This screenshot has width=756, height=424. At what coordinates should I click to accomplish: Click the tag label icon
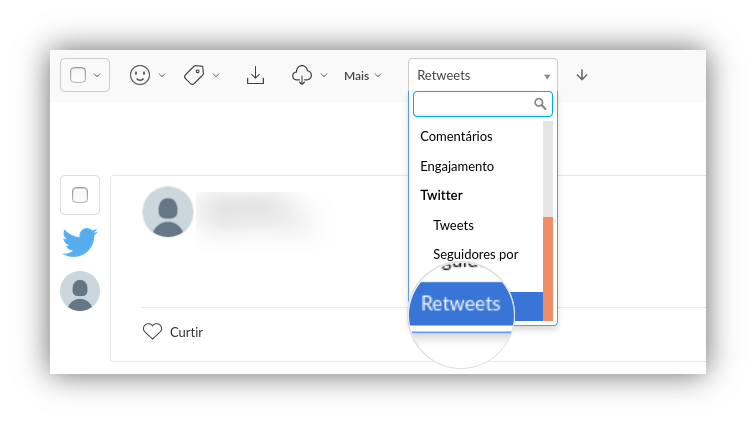coord(194,75)
